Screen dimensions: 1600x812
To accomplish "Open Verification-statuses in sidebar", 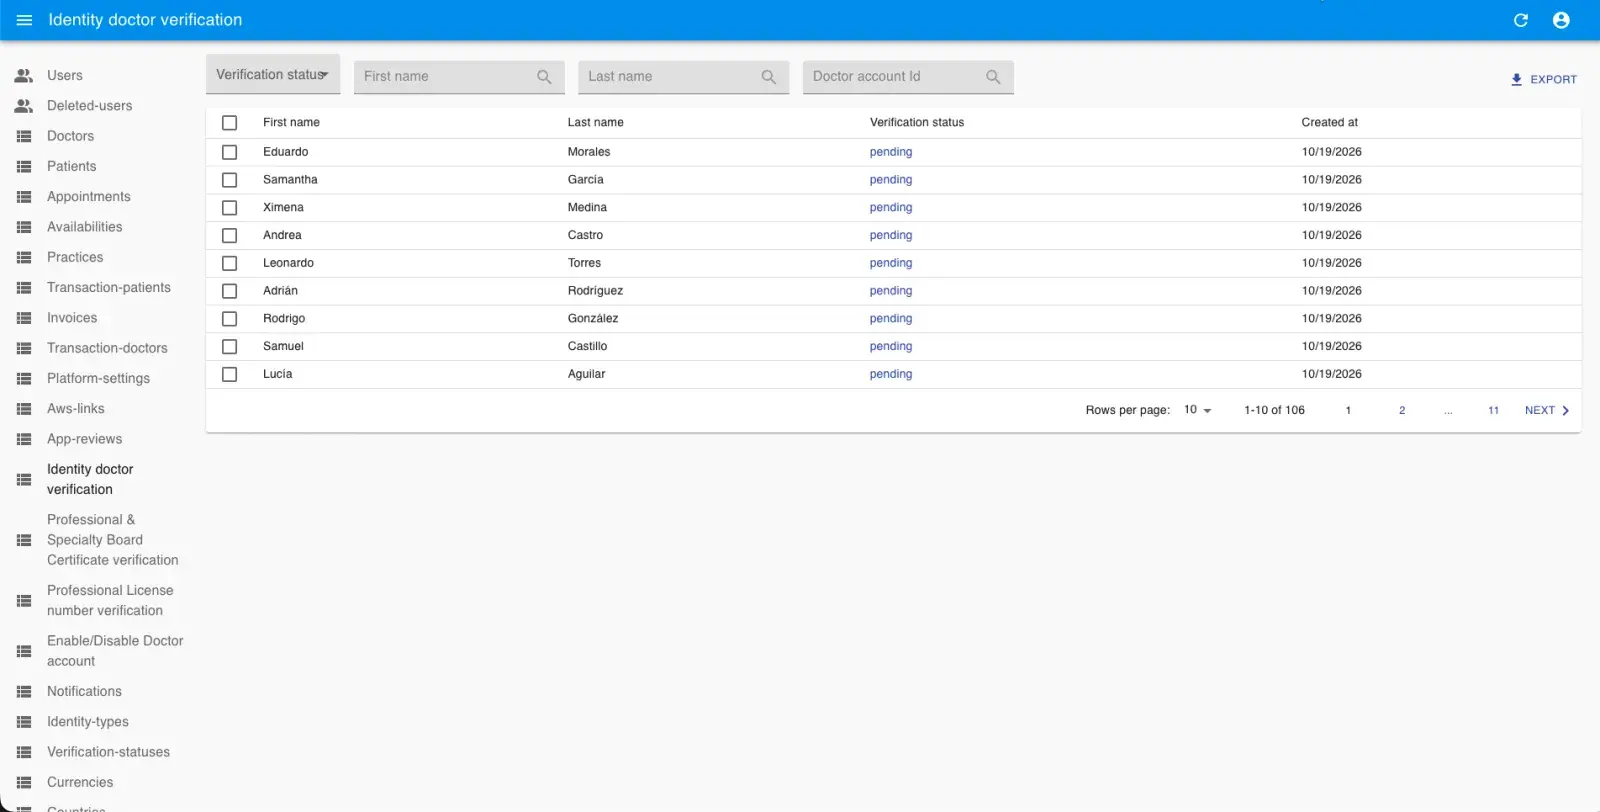I will click(108, 752).
